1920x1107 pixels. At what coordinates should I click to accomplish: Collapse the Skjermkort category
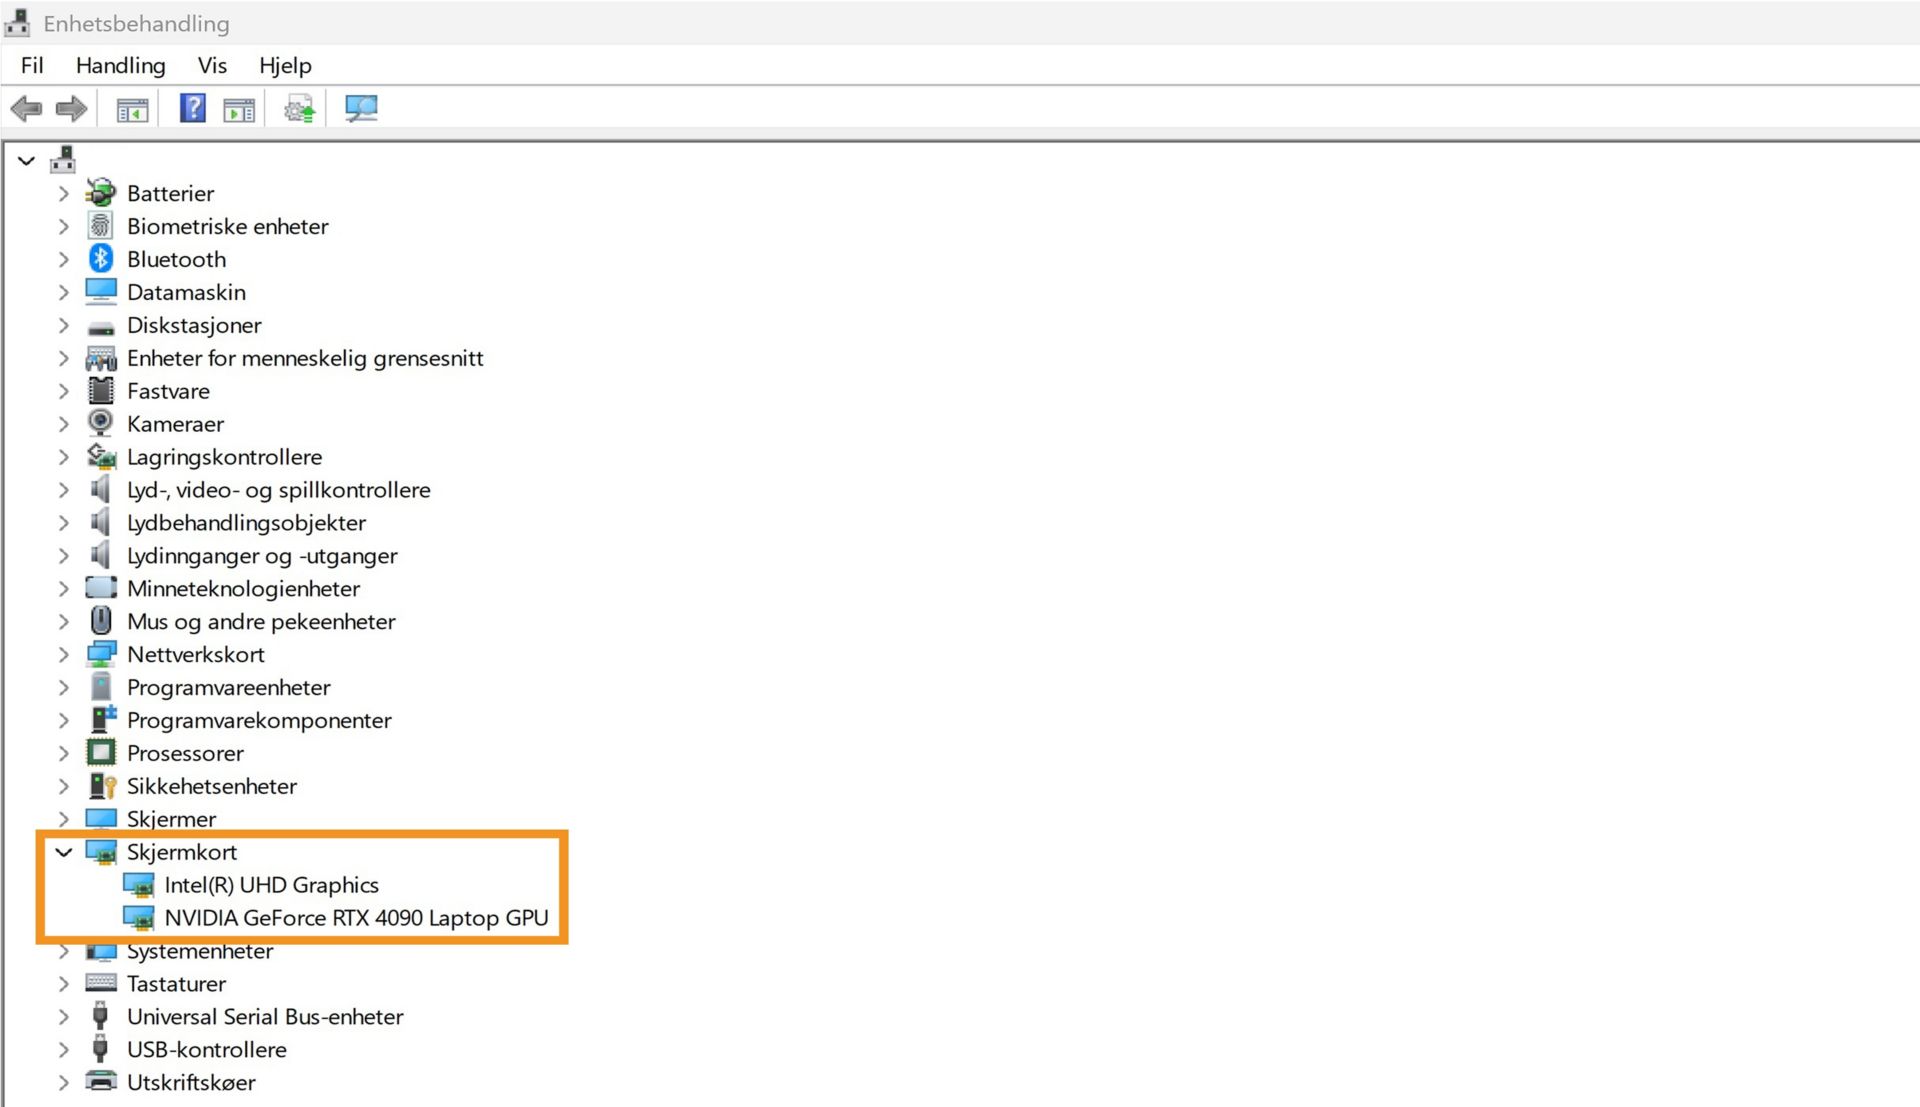coord(64,852)
